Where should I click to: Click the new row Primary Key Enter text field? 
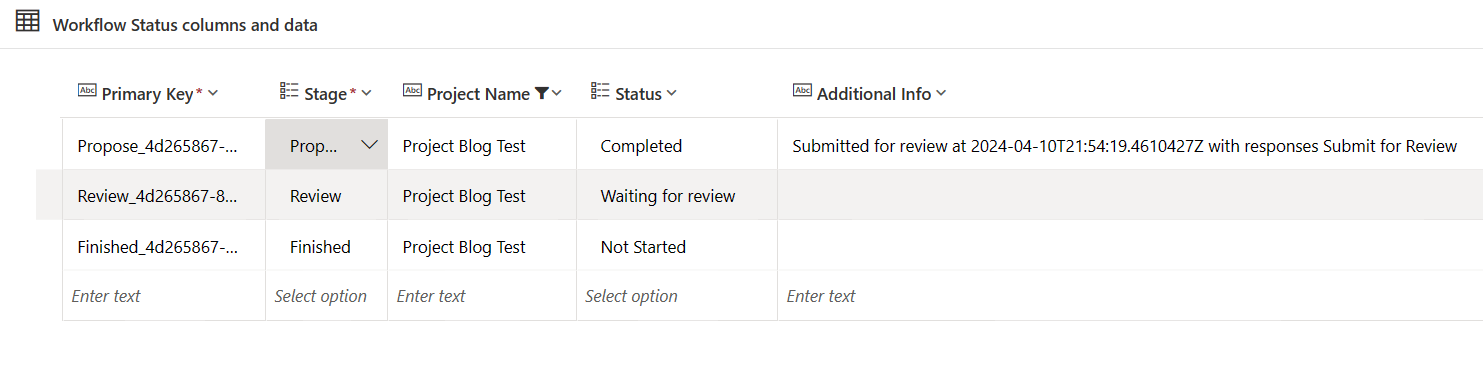pyautogui.click(x=164, y=296)
